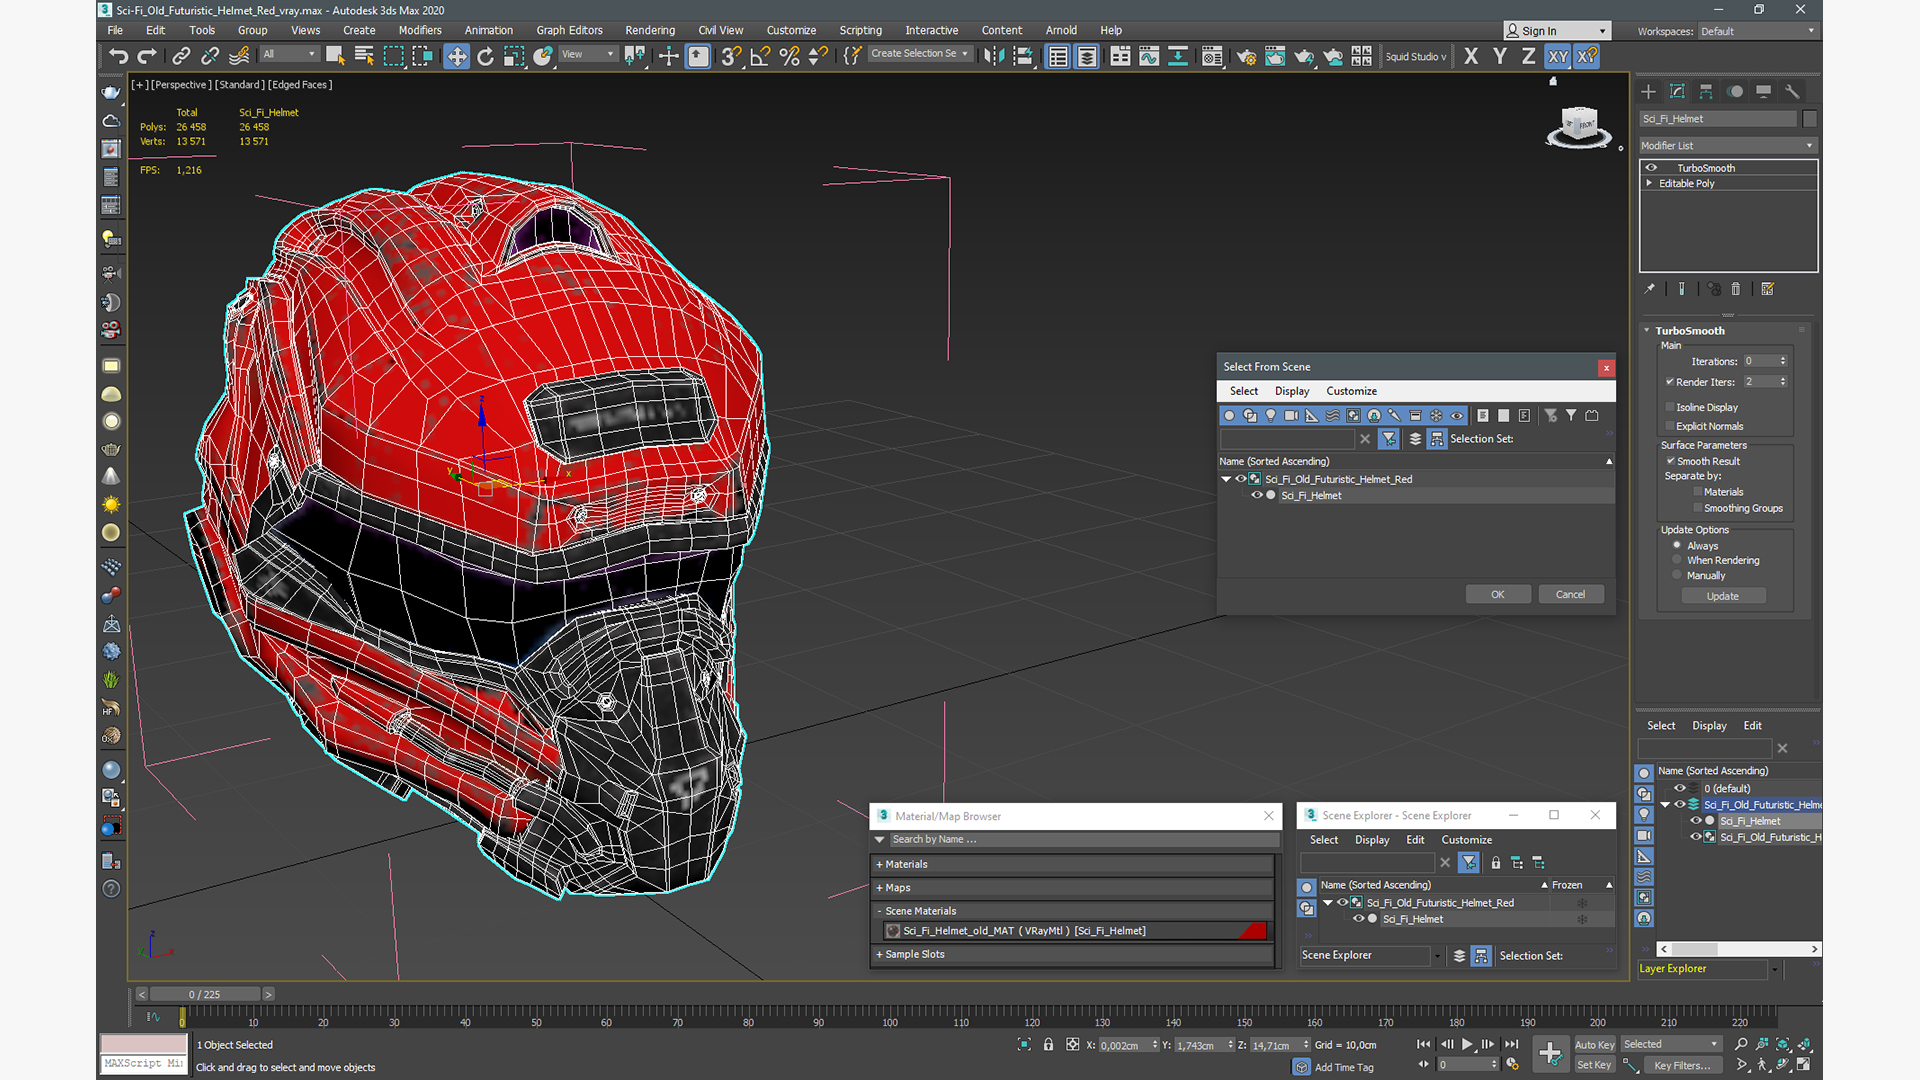
Task: Enable Separate by Smoothing Groups checkbox
Action: tap(1698, 508)
